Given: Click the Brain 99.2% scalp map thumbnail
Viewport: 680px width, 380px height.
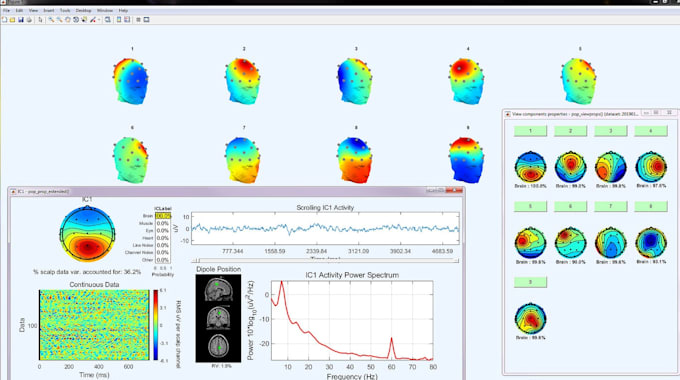Looking at the screenshot, I should pyautogui.click(x=570, y=167).
